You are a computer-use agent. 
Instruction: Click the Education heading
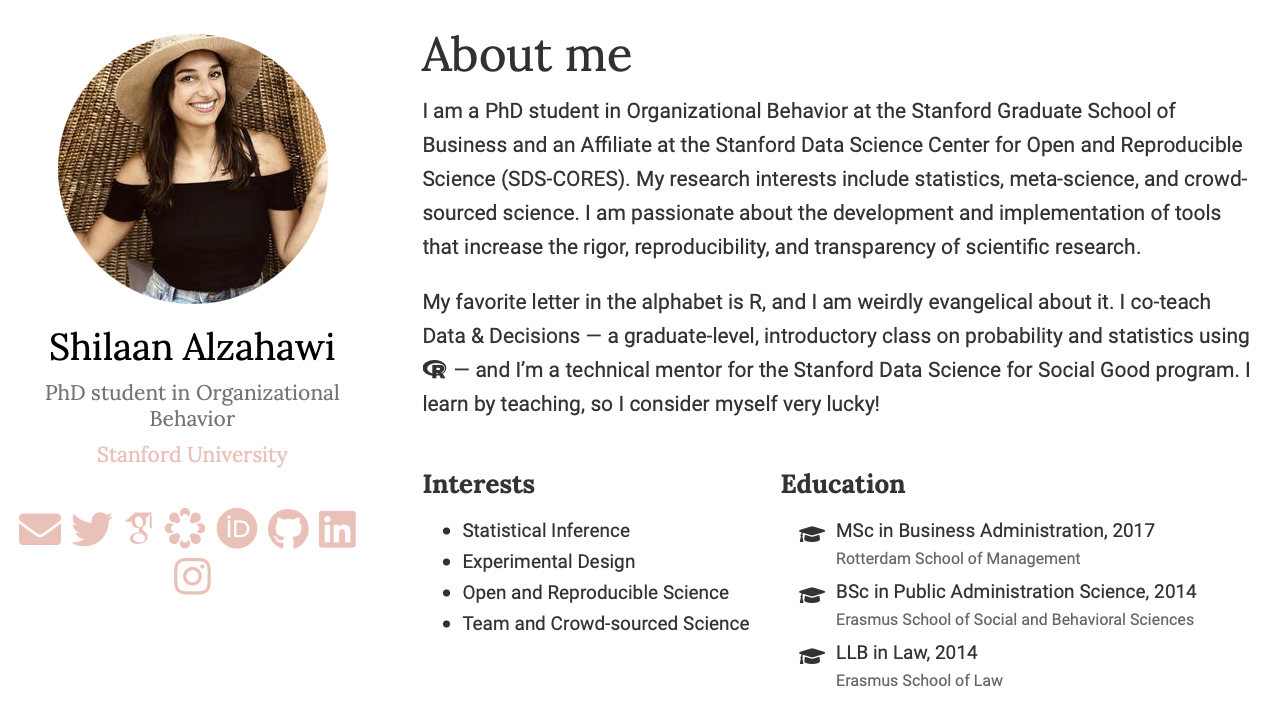[x=842, y=484]
